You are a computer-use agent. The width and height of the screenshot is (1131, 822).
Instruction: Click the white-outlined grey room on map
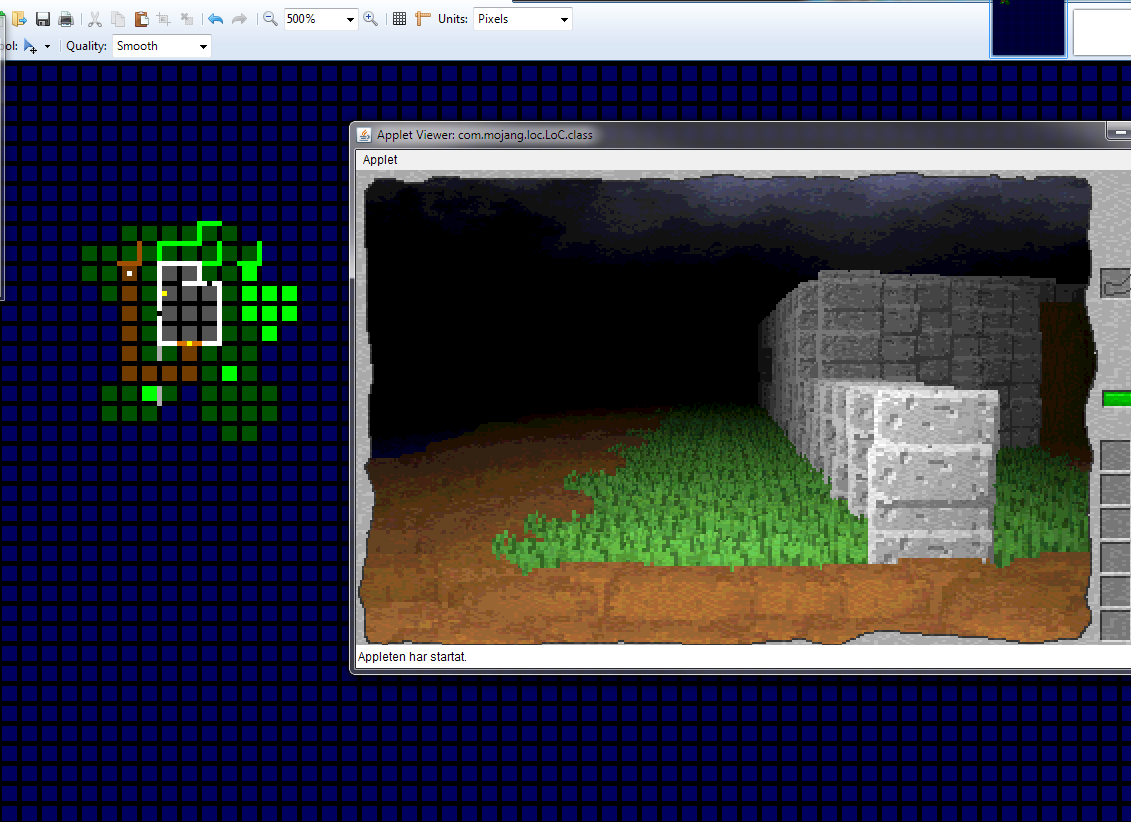click(189, 304)
